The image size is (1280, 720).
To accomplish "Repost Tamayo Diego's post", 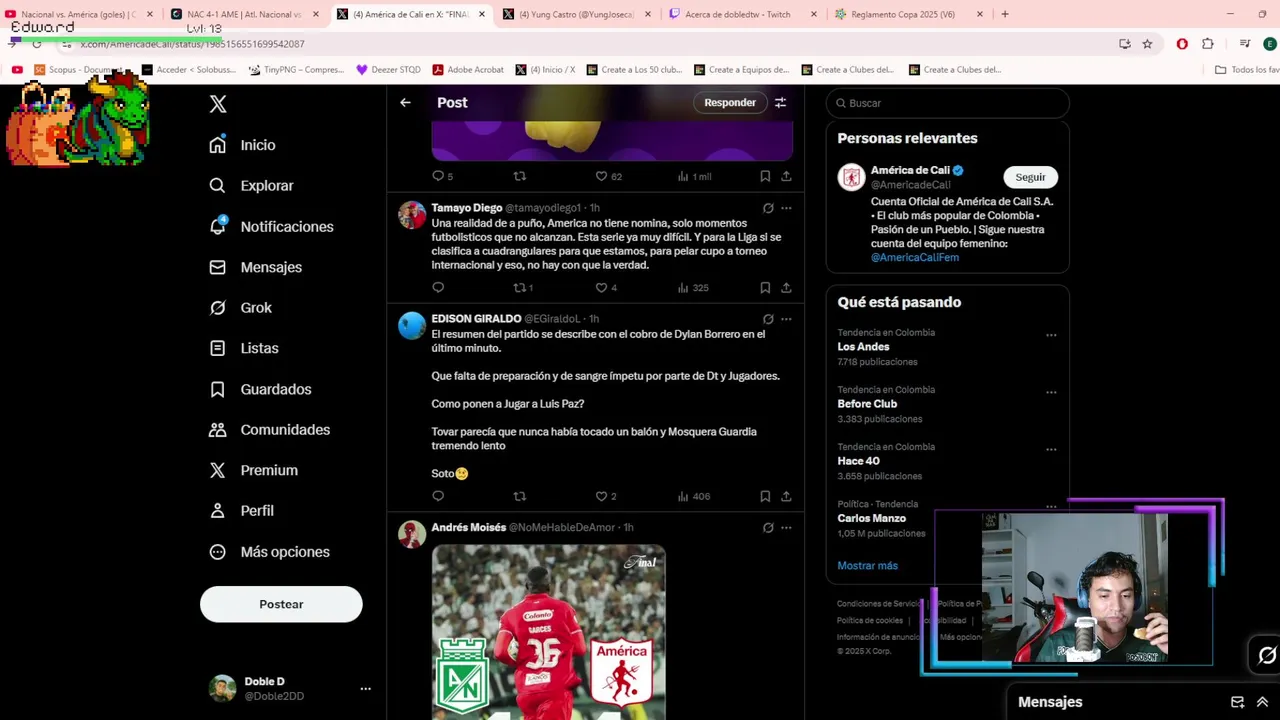I will 520,287.
